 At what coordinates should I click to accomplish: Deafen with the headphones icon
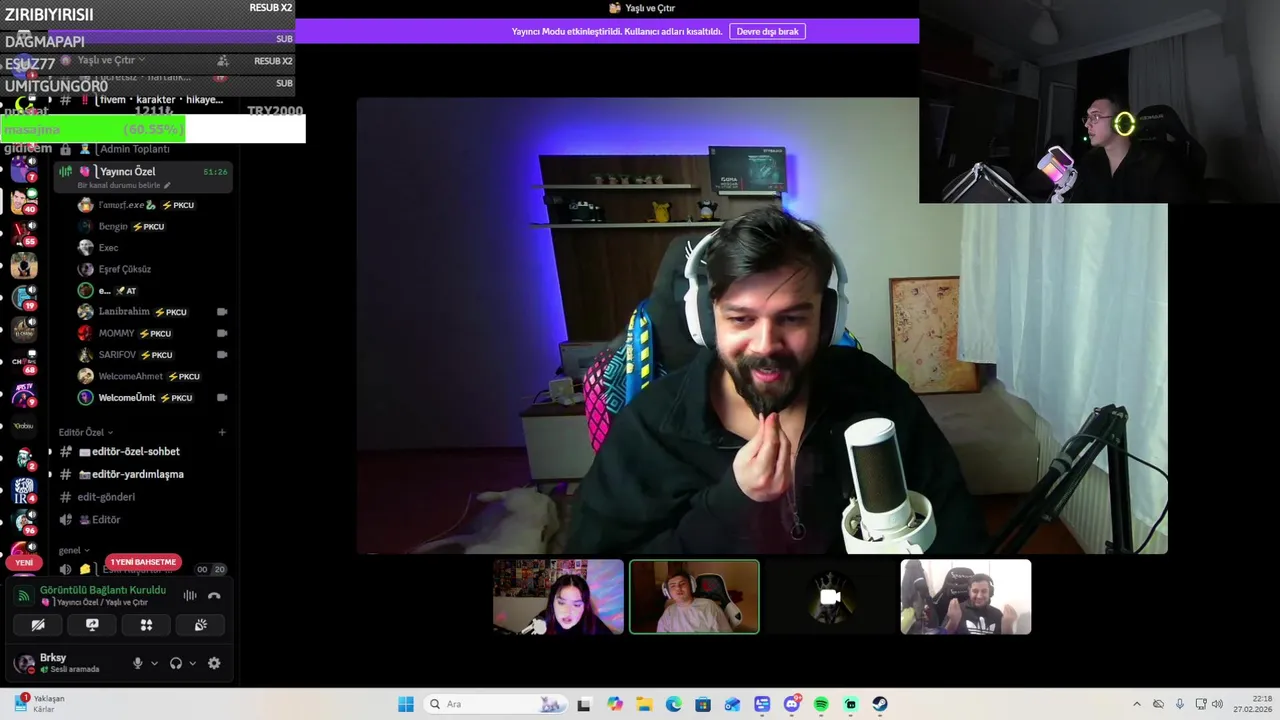(x=176, y=663)
